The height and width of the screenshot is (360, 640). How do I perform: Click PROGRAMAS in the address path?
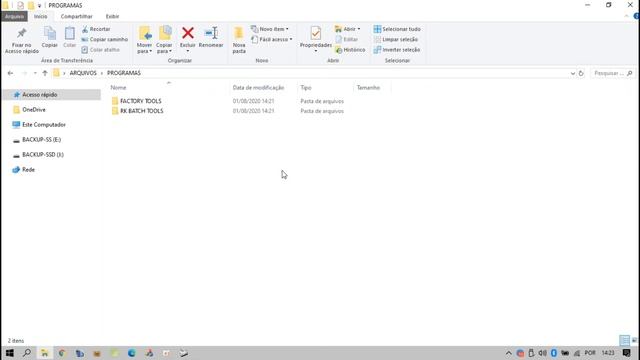[124, 73]
